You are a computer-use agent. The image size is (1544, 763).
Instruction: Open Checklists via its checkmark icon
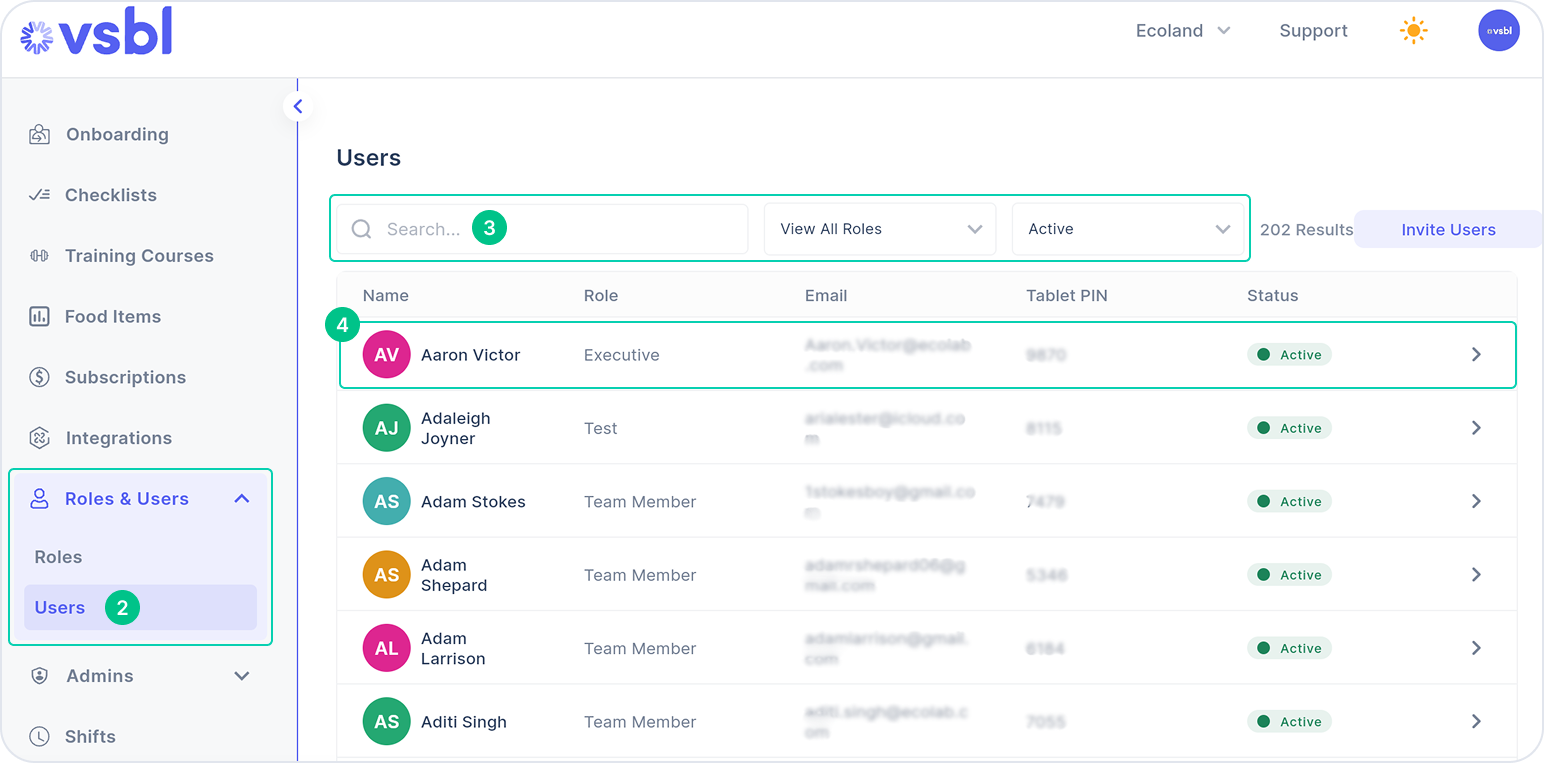39,195
